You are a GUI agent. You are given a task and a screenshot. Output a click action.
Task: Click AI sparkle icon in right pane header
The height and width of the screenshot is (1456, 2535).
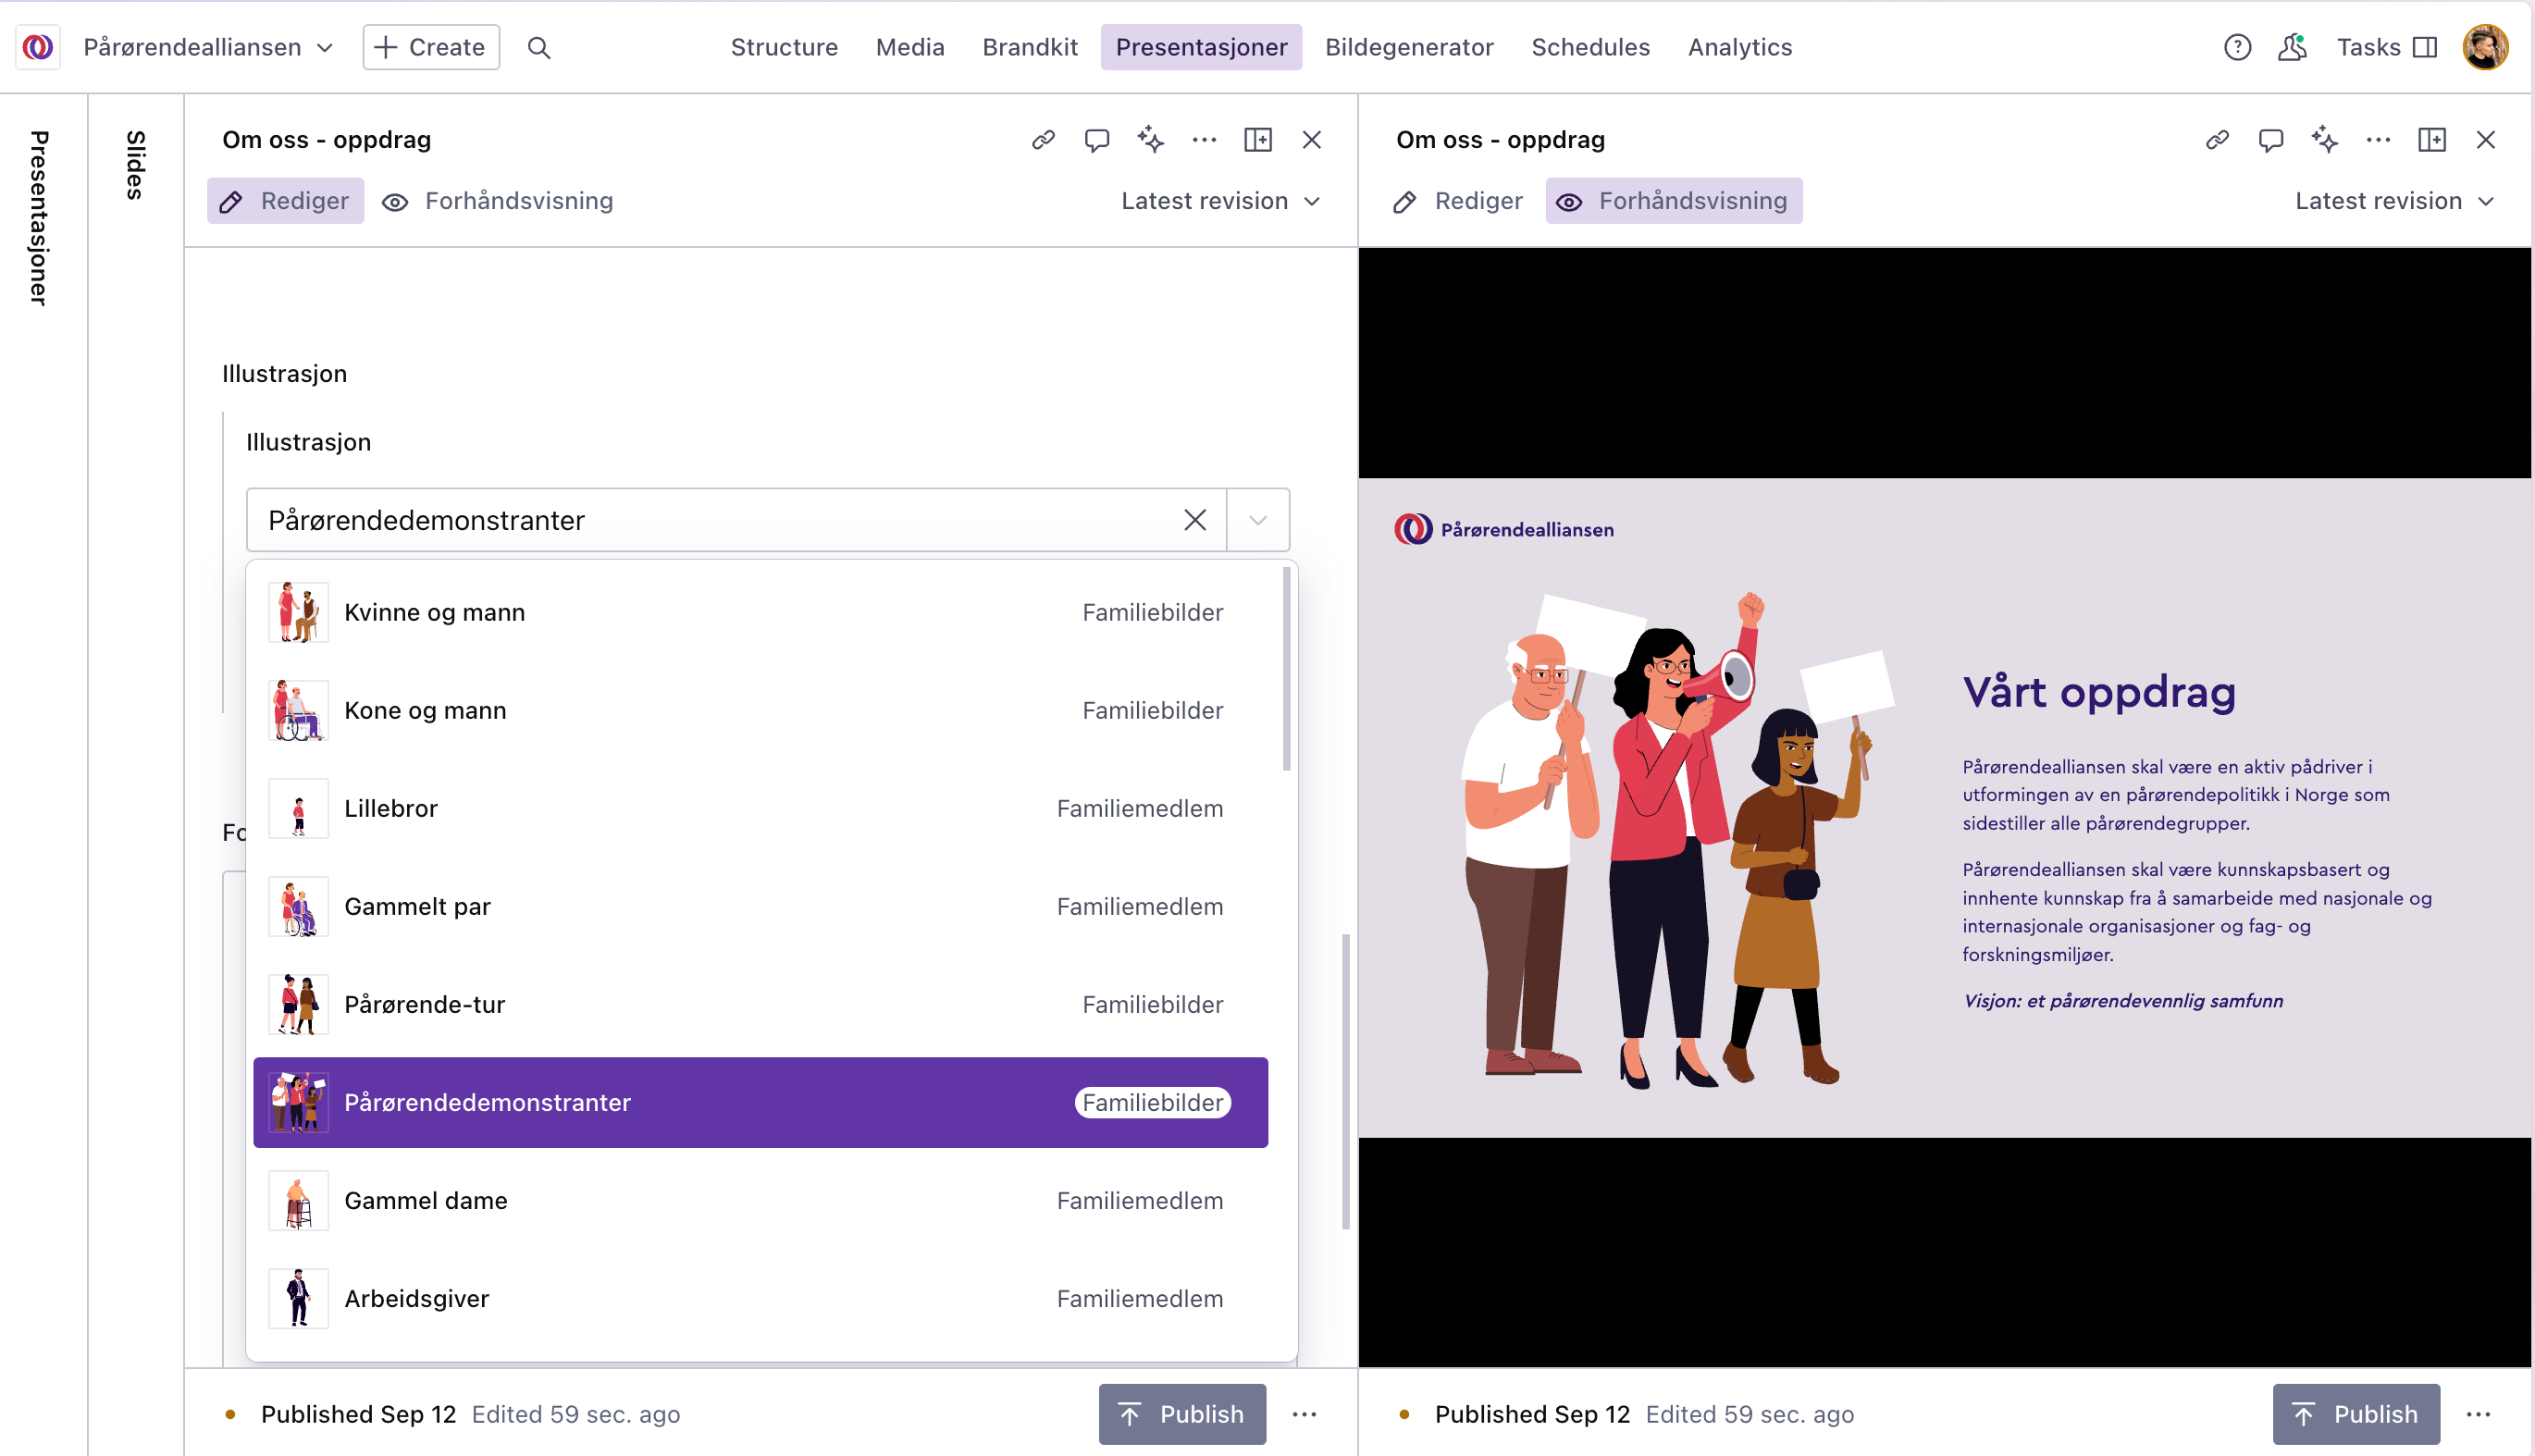click(x=2324, y=140)
